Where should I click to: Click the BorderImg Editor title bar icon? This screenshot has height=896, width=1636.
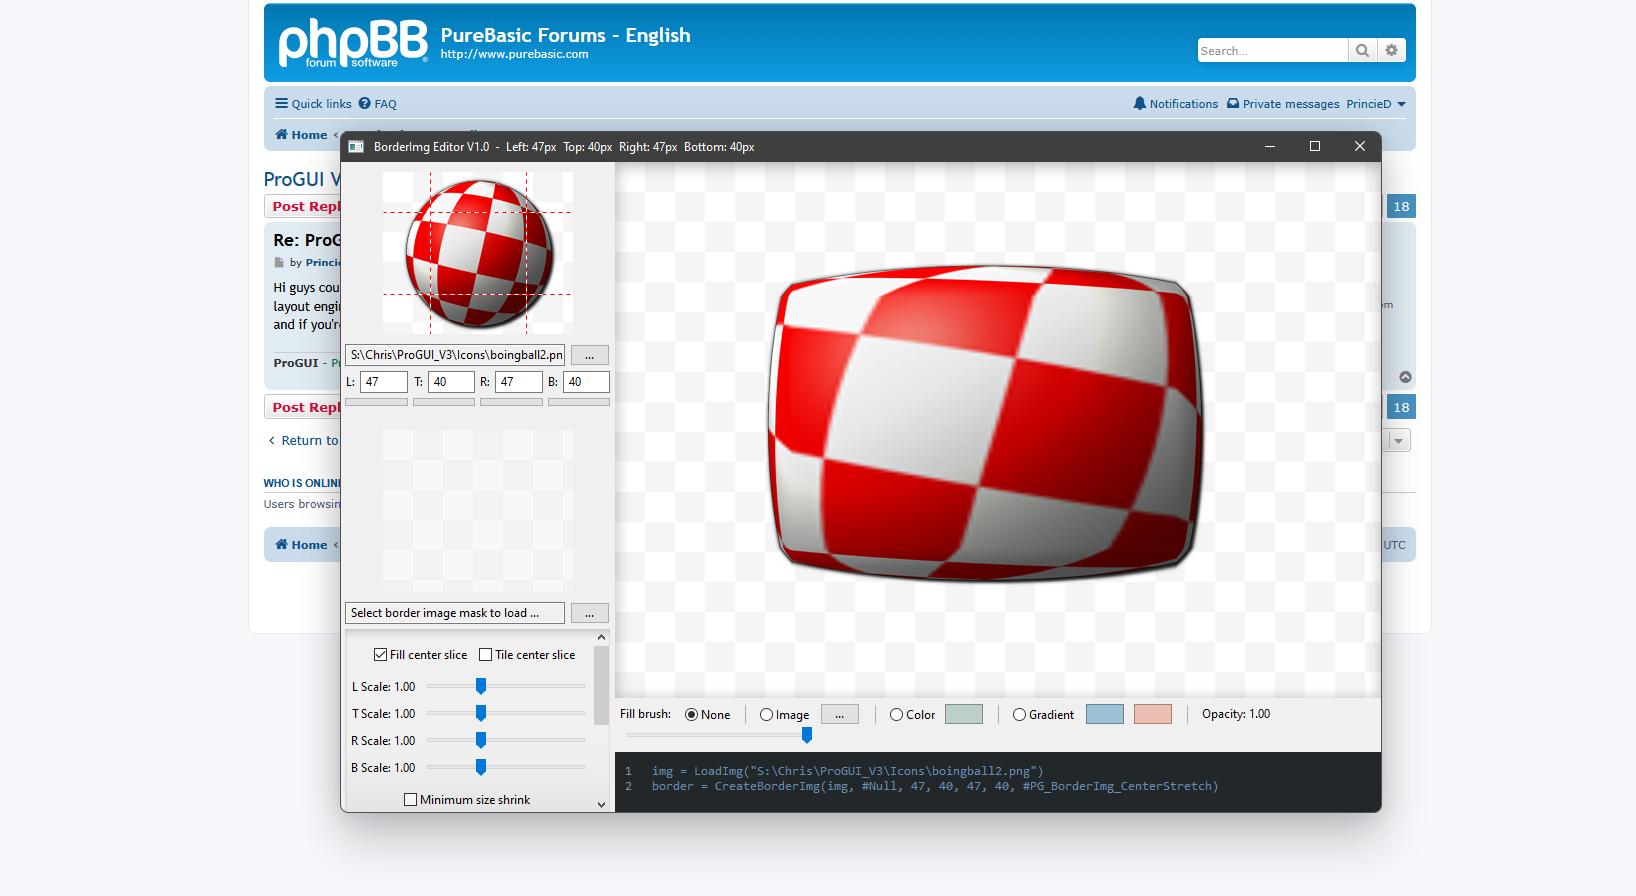point(356,147)
